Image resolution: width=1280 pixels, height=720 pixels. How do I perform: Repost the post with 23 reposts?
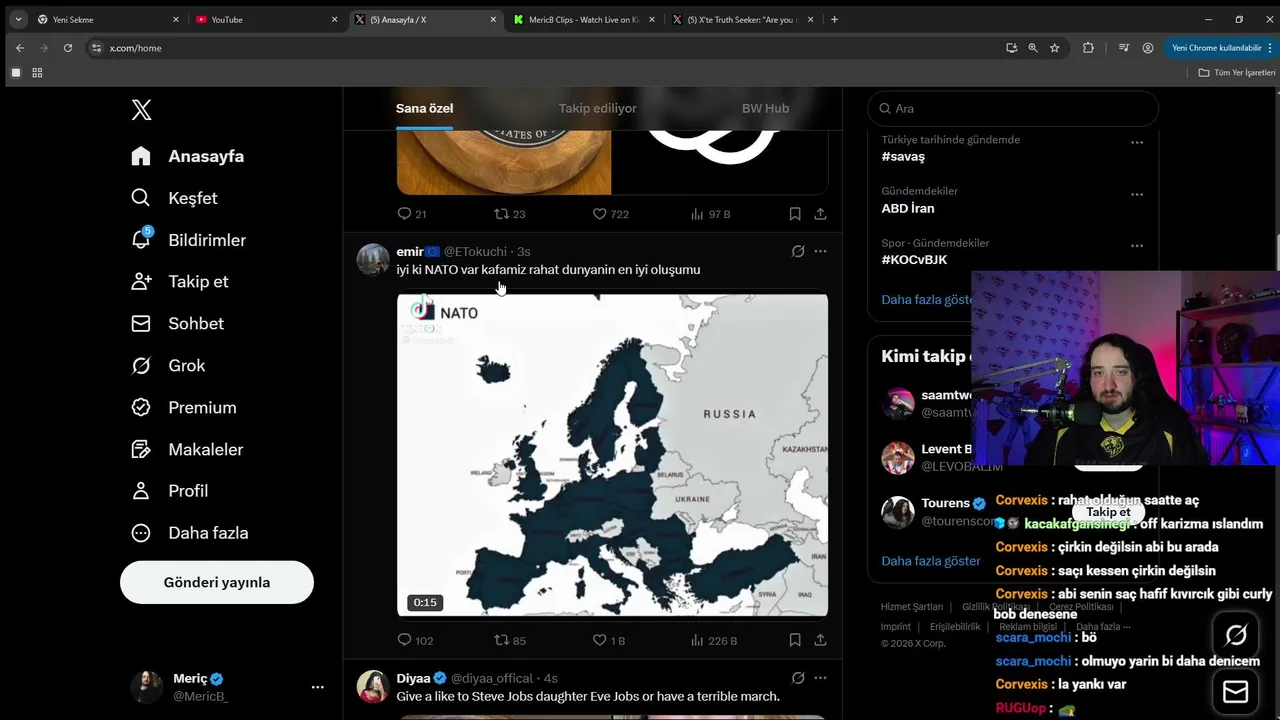click(510, 214)
